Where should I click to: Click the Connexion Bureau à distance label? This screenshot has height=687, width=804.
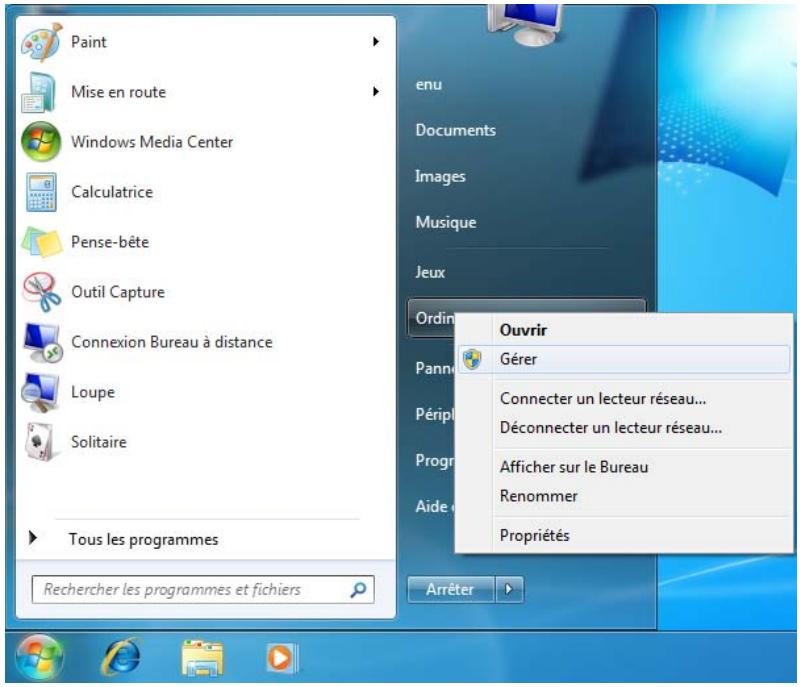[x=172, y=342]
